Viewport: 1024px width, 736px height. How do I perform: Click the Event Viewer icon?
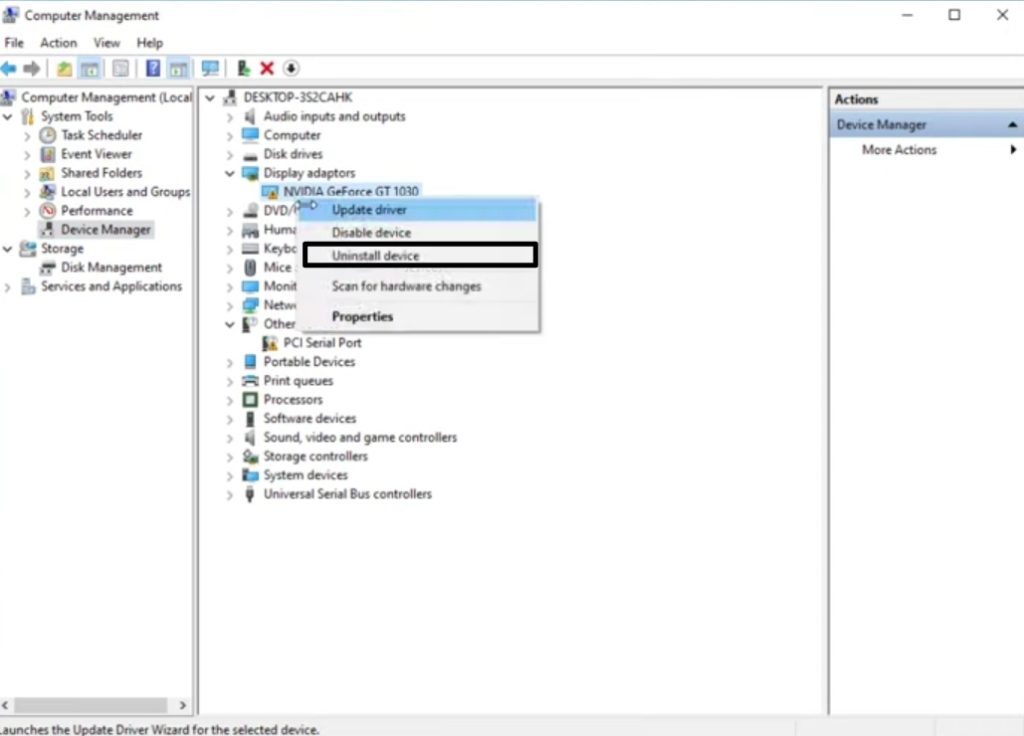point(48,154)
